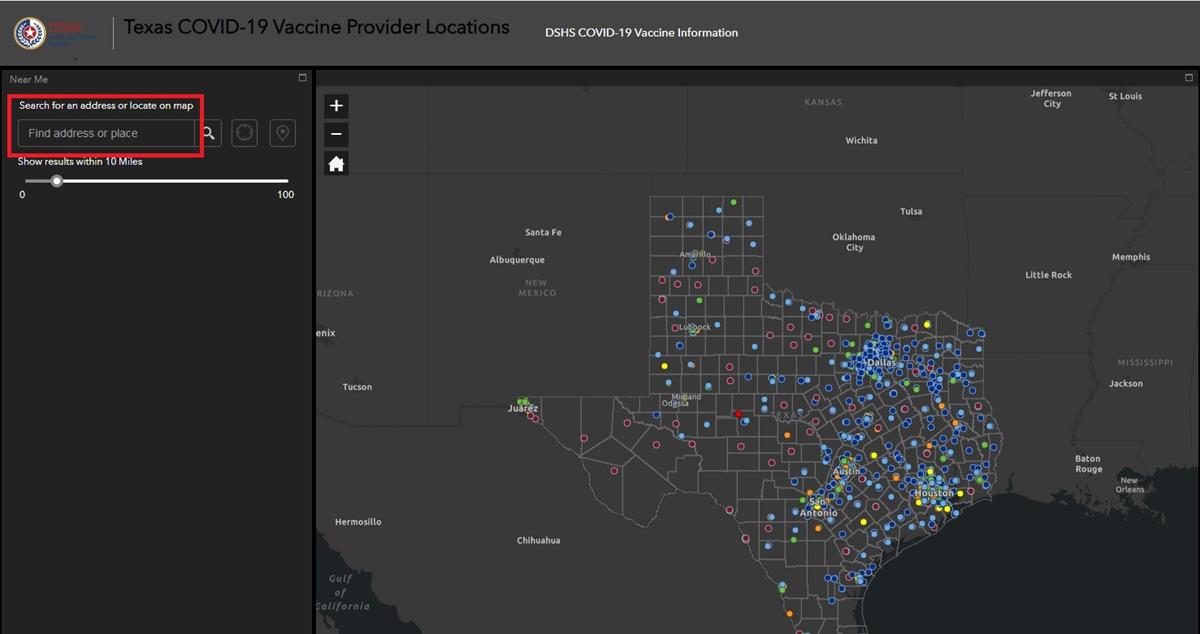Maximize the Near Me panel
Viewport: 1200px width, 634px height.
303,78
